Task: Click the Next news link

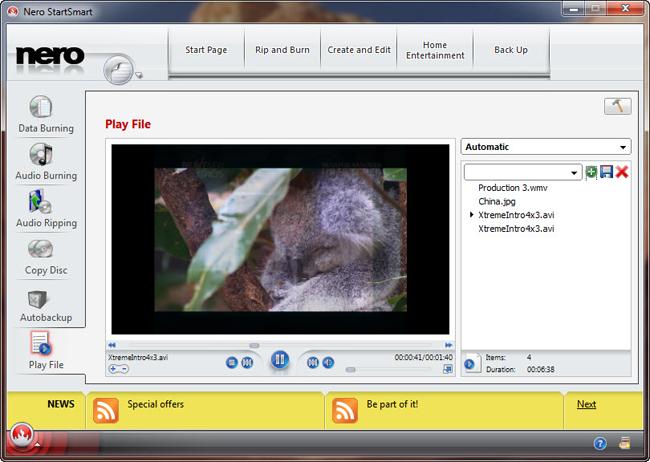Action: click(586, 404)
